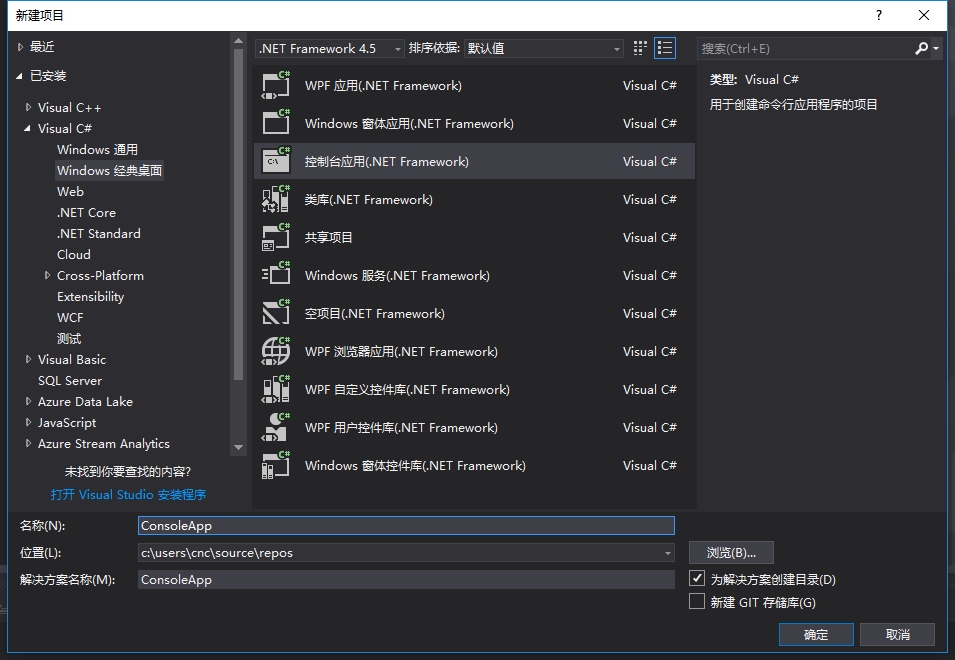This screenshot has width=955, height=660.
Task: Collapse the Visual C# node
Action: (27, 128)
